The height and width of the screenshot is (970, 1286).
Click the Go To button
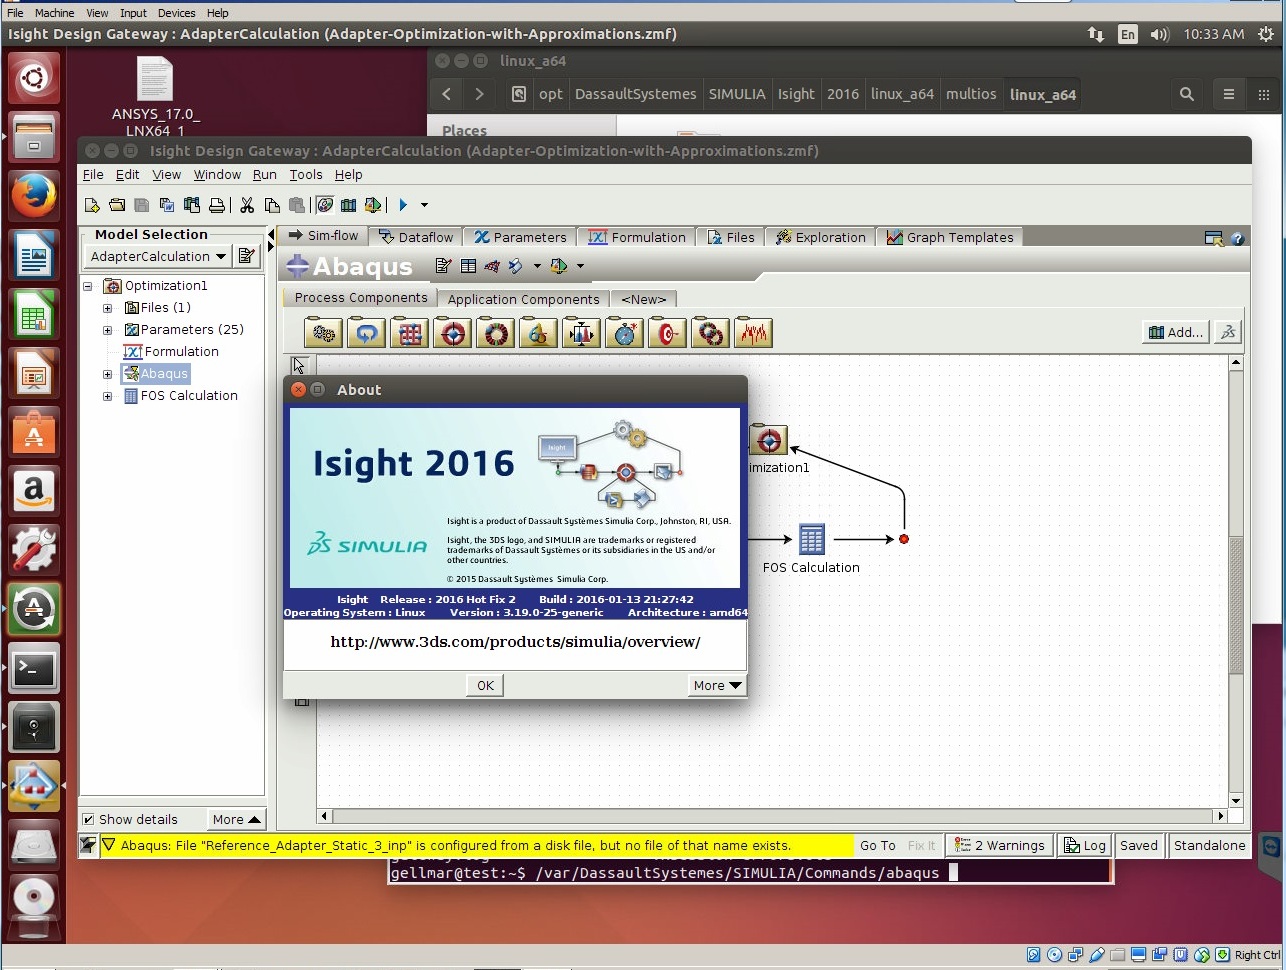point(878,845)
